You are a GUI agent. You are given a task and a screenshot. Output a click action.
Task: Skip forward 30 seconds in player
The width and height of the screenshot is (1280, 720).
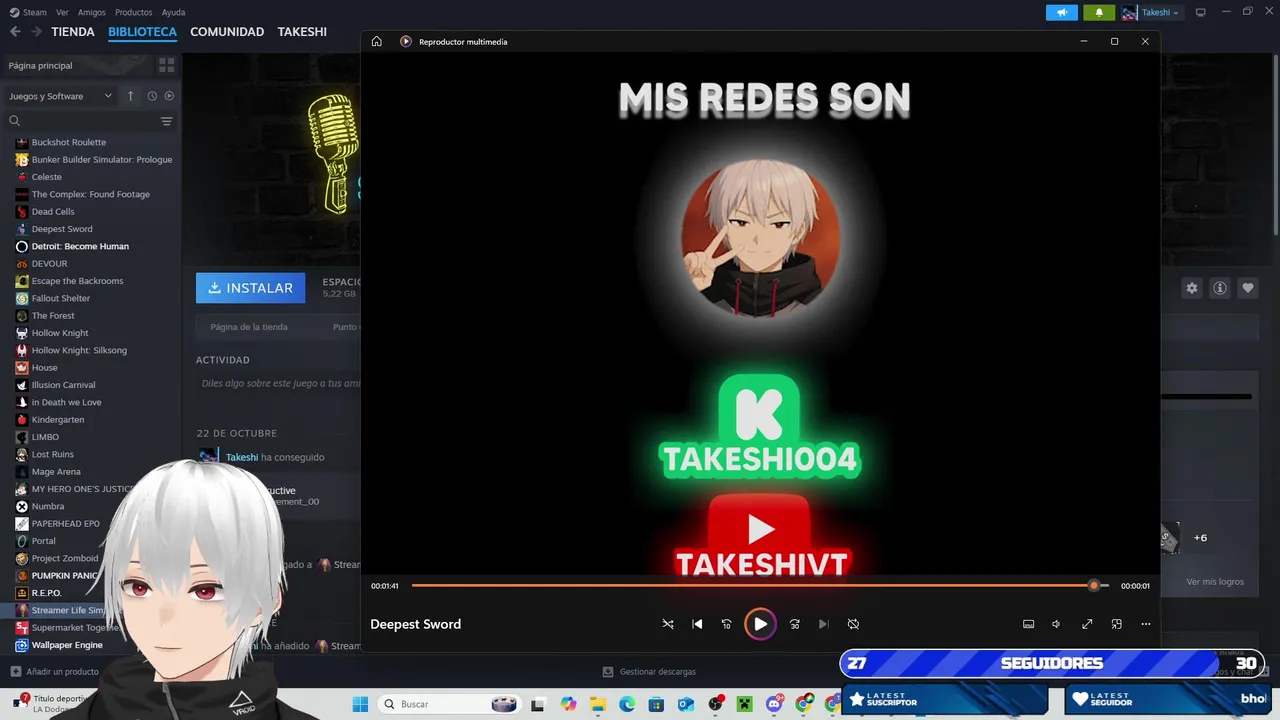click(794, 624)
